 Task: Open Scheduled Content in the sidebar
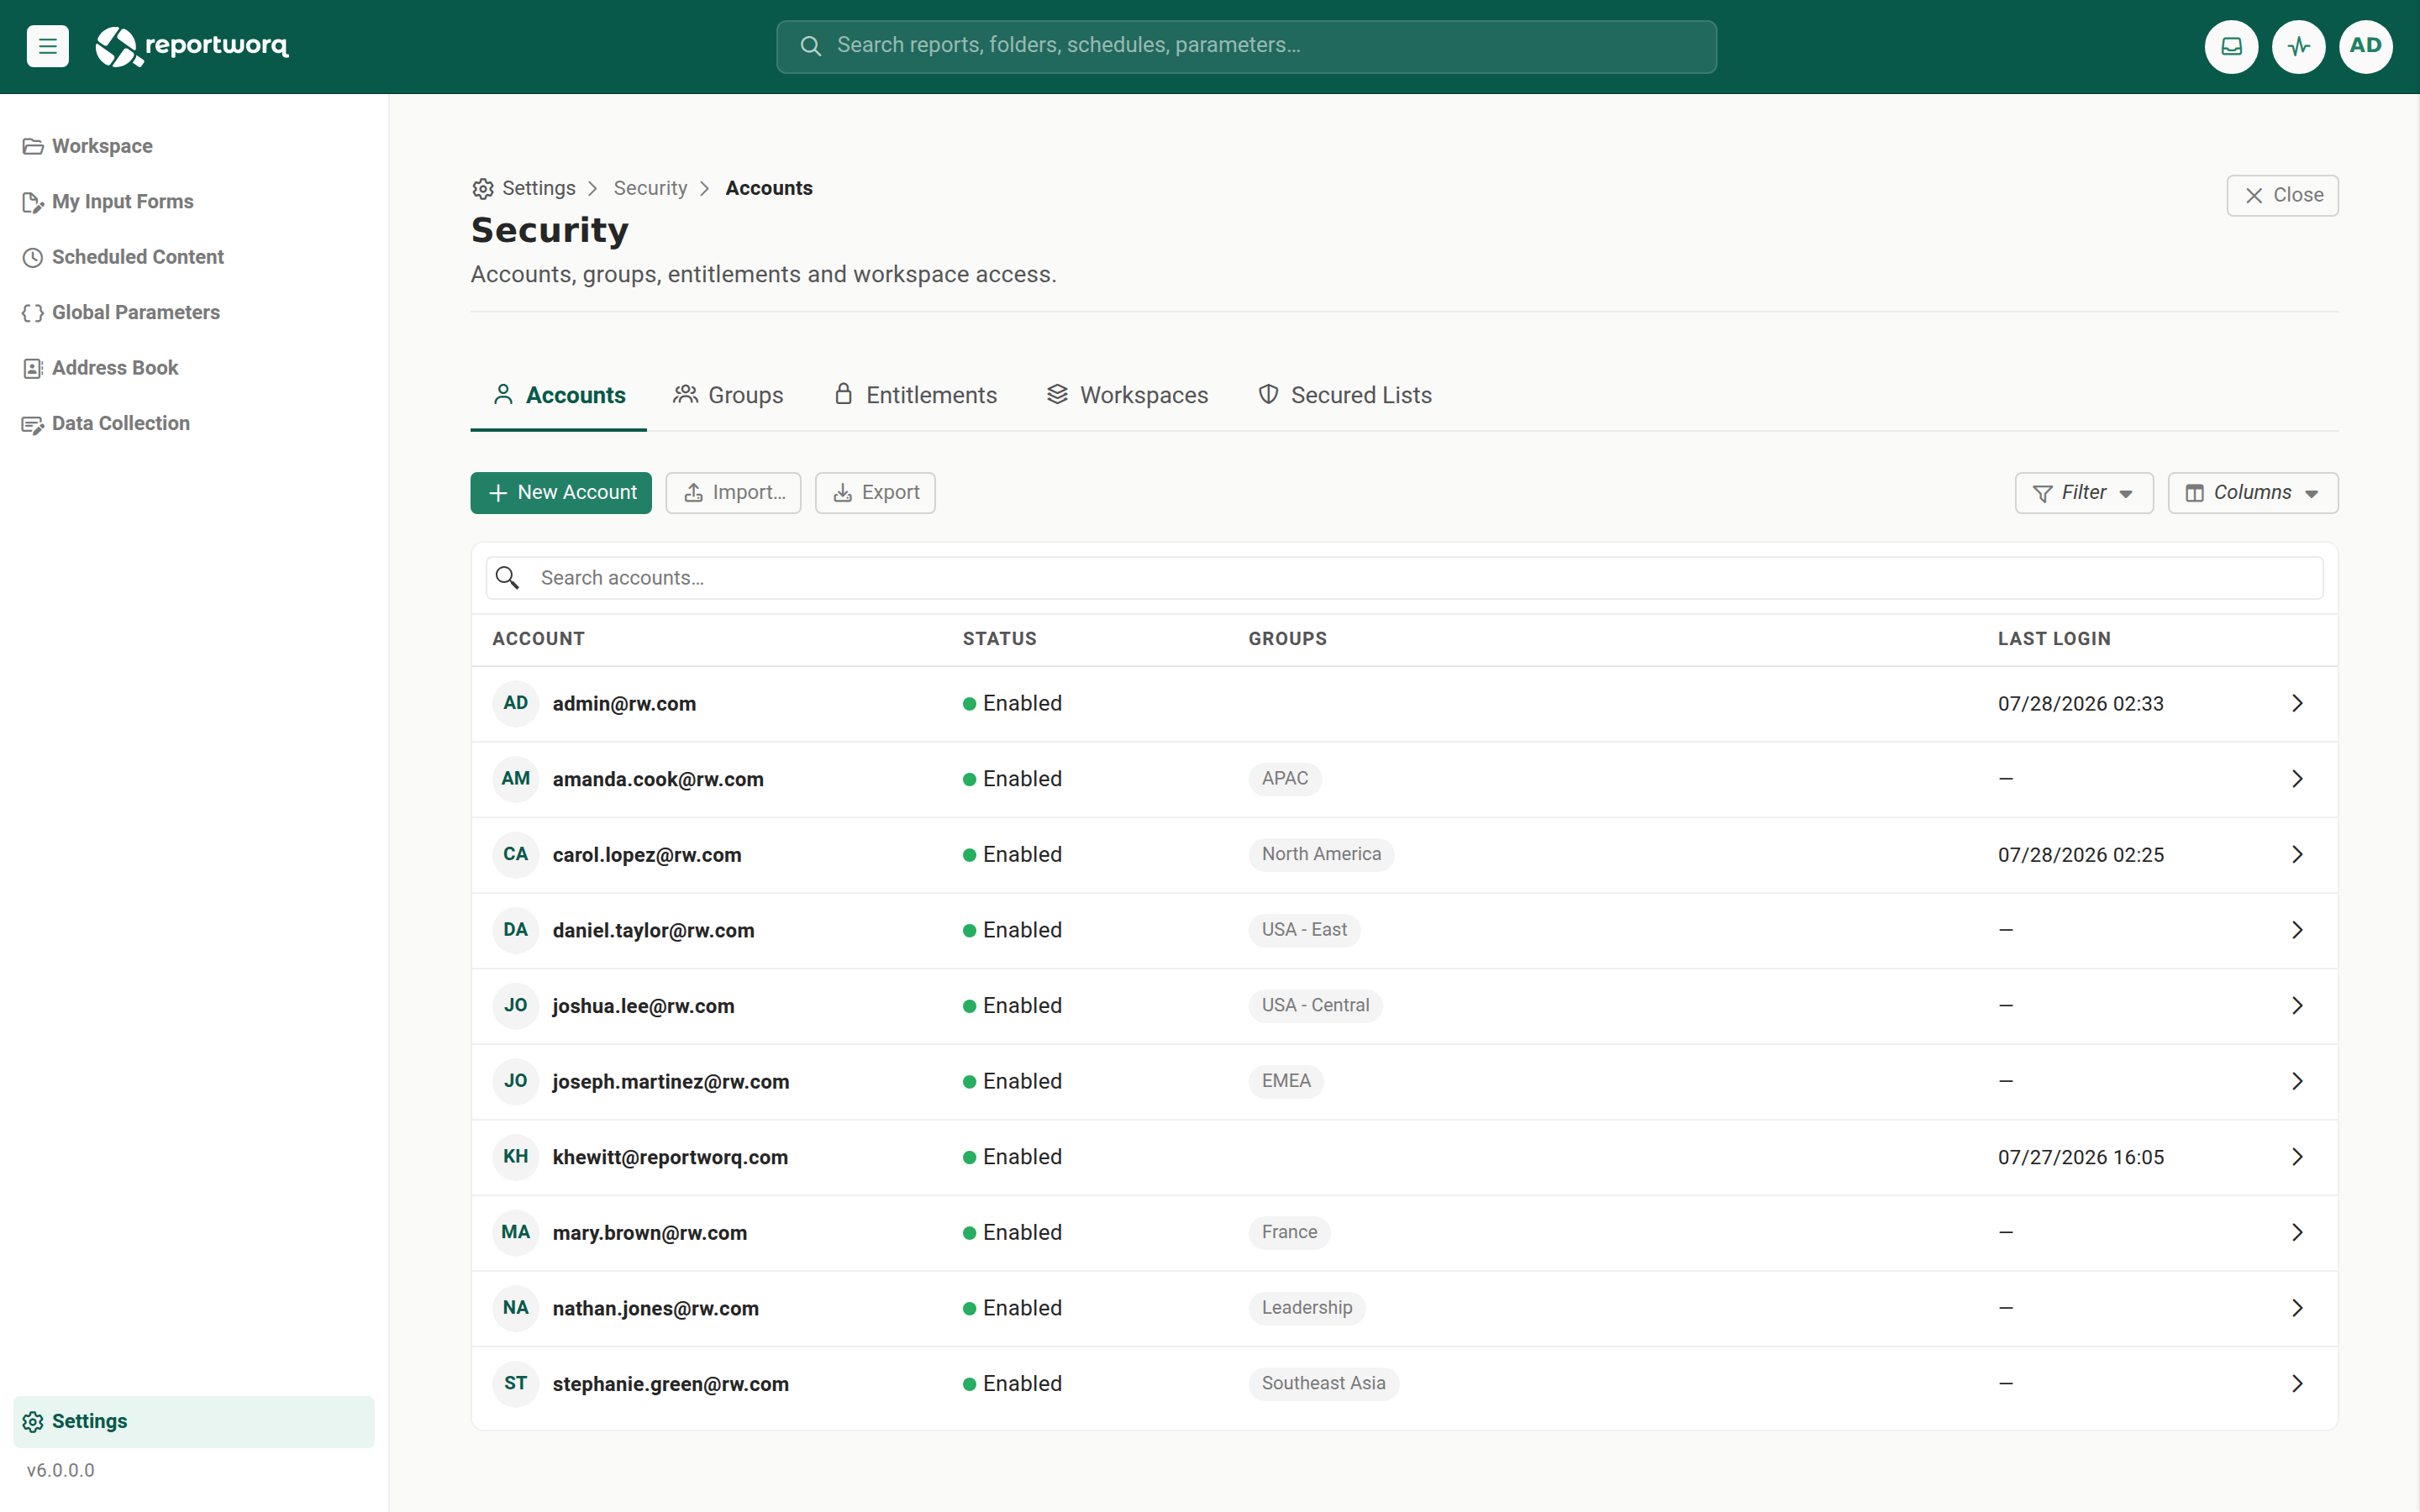pos(194,257)
